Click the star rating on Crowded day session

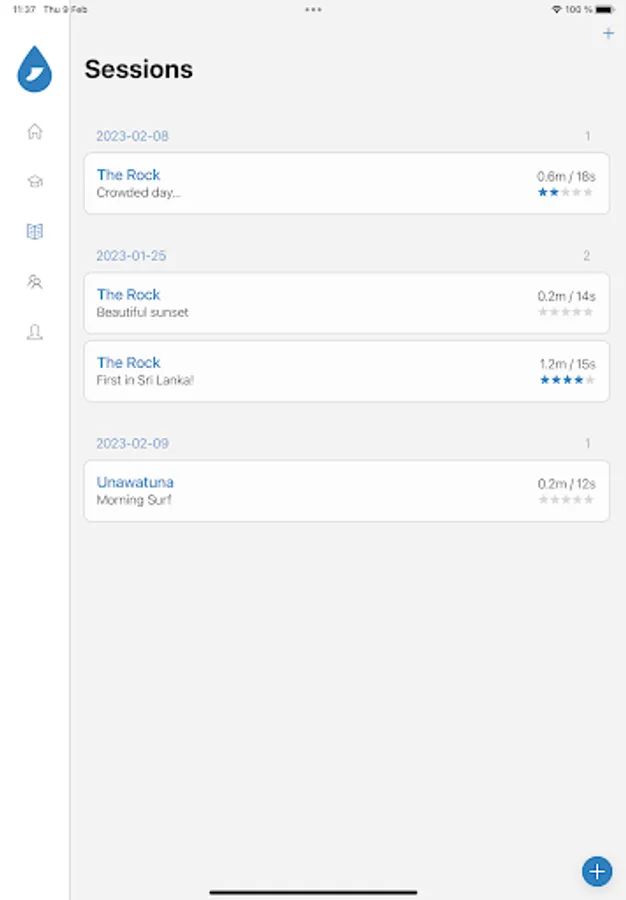(566, 192)
